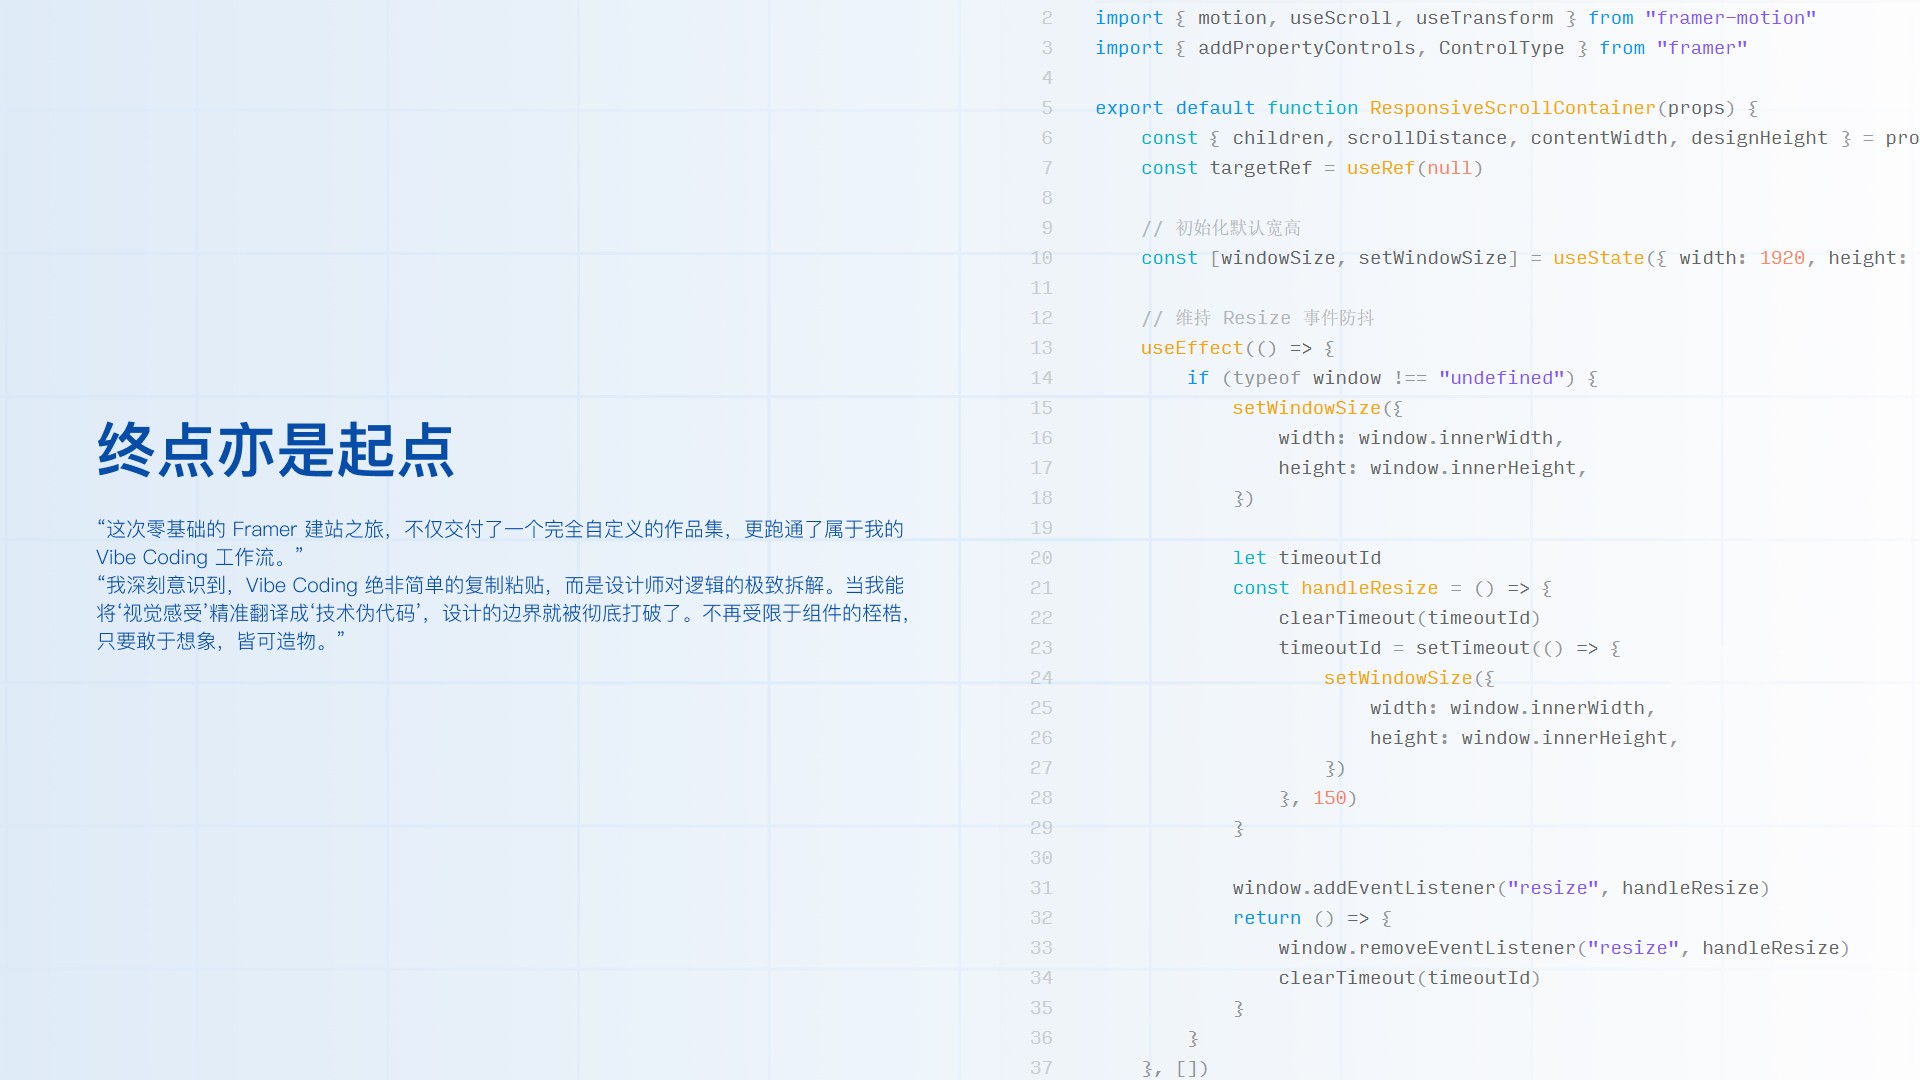
Task: Click the removeEventListener call on line 33
Action: pos(1465,948)
